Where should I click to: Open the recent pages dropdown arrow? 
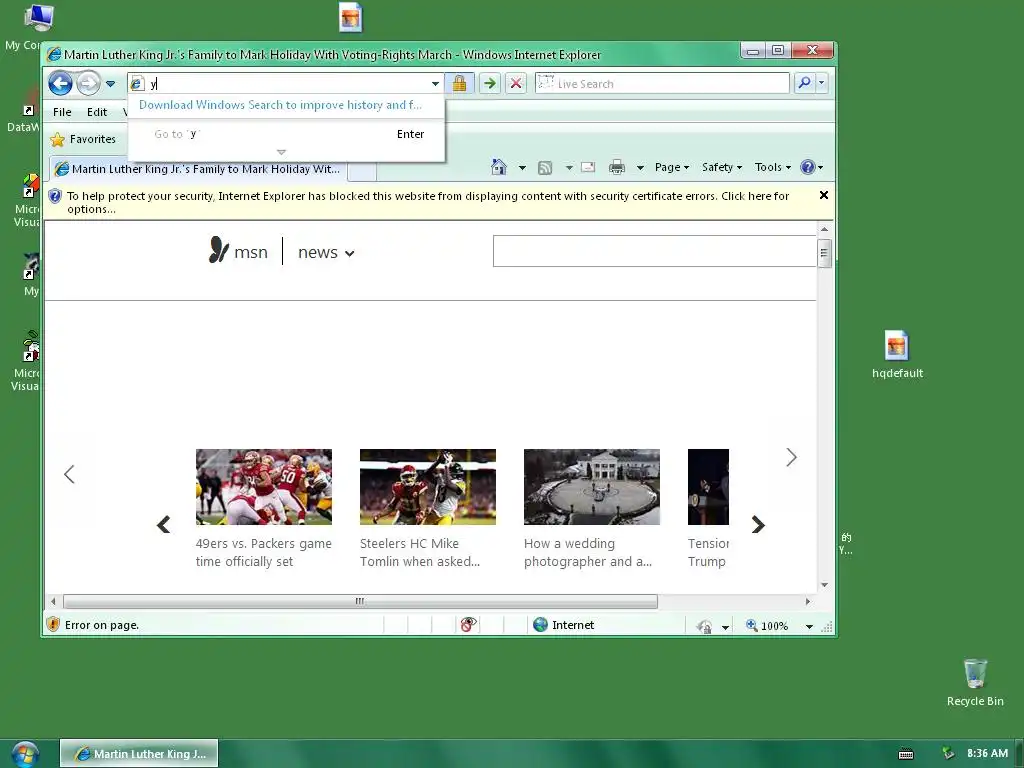[110, 84]
